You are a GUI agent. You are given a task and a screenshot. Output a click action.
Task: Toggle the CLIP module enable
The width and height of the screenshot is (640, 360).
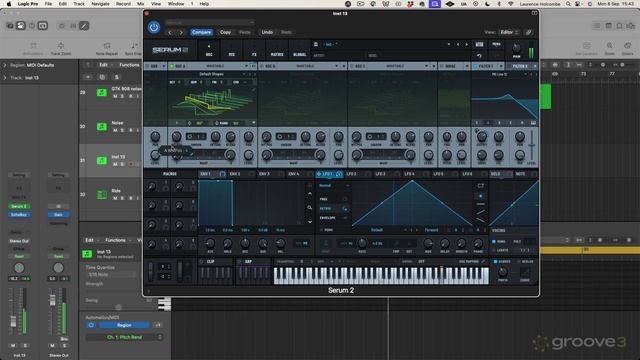201,262
